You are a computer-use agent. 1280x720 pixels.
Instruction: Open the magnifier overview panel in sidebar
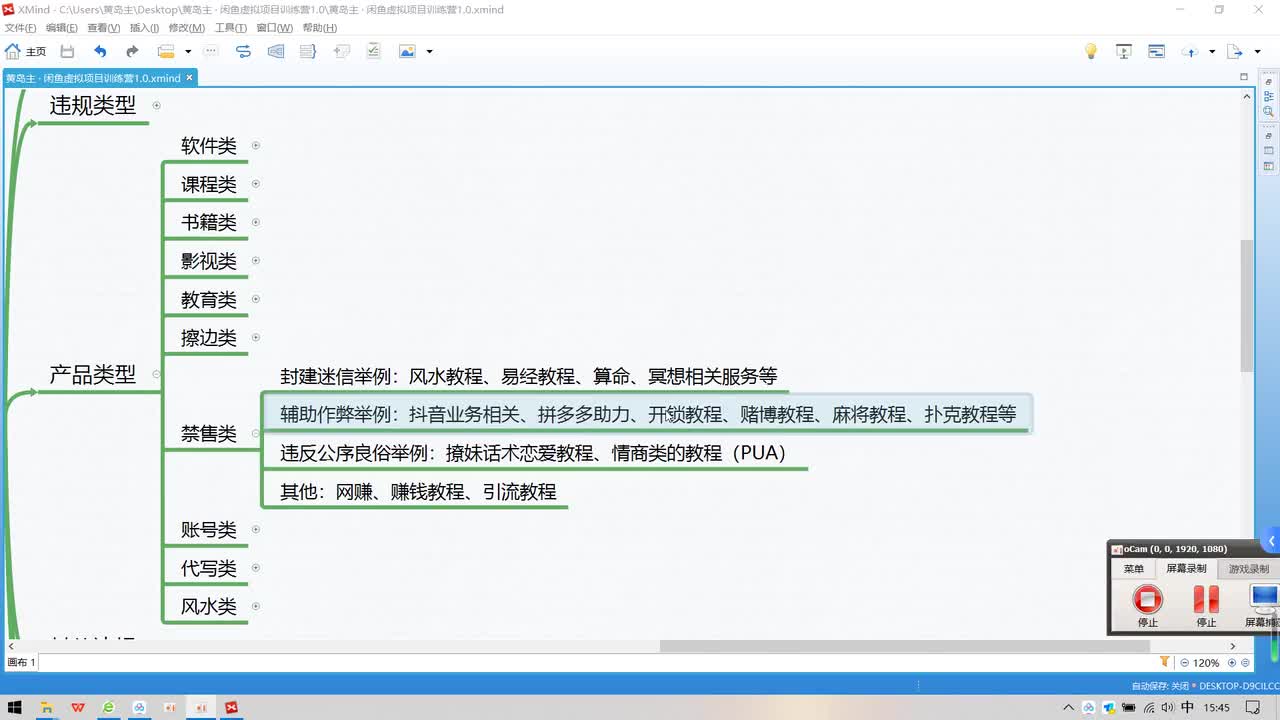coord(1269,112)
